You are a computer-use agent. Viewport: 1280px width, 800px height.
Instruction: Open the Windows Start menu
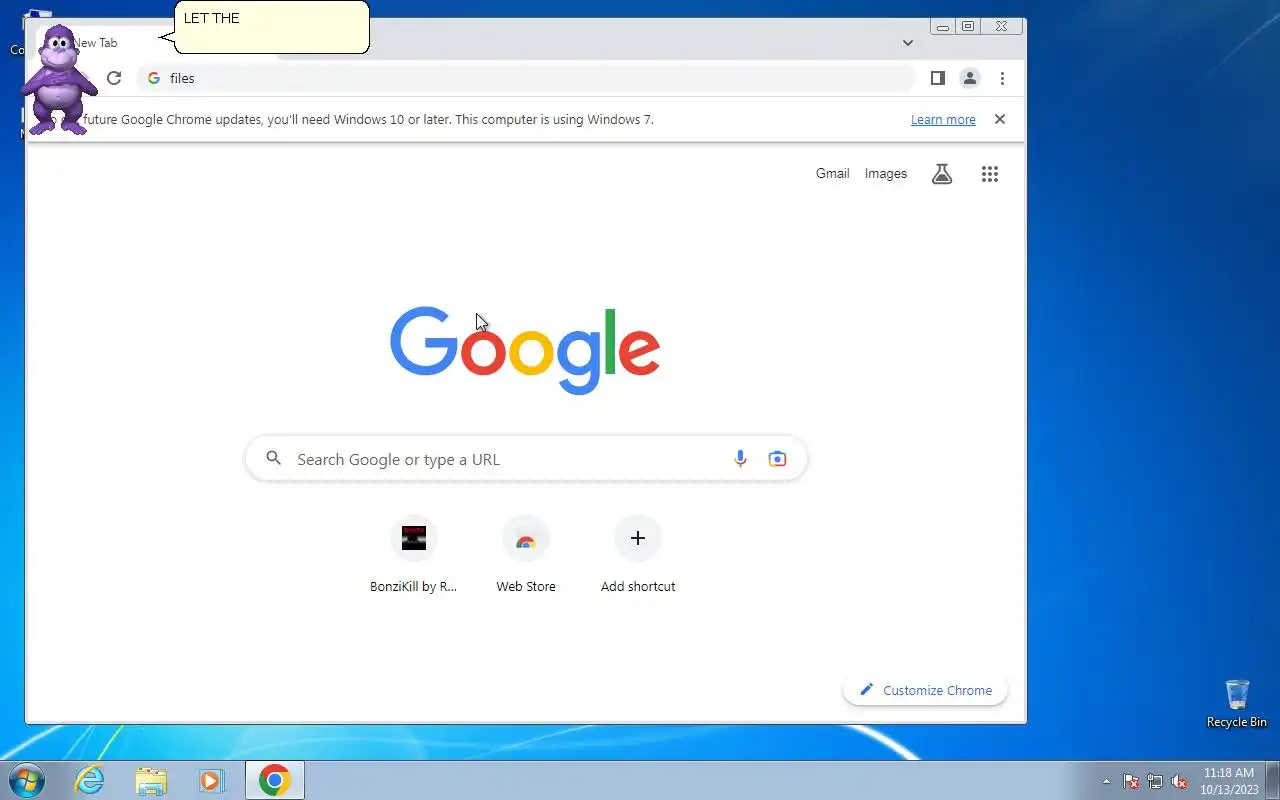27,780
